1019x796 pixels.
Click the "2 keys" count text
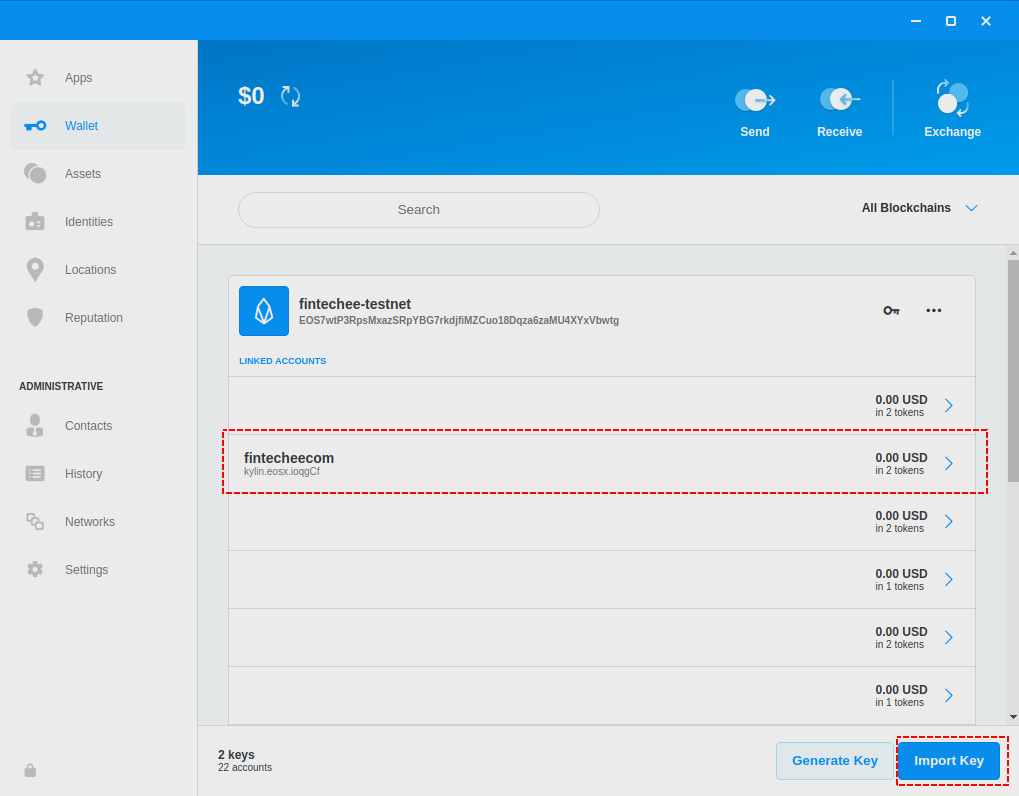(x=236, y=754)
